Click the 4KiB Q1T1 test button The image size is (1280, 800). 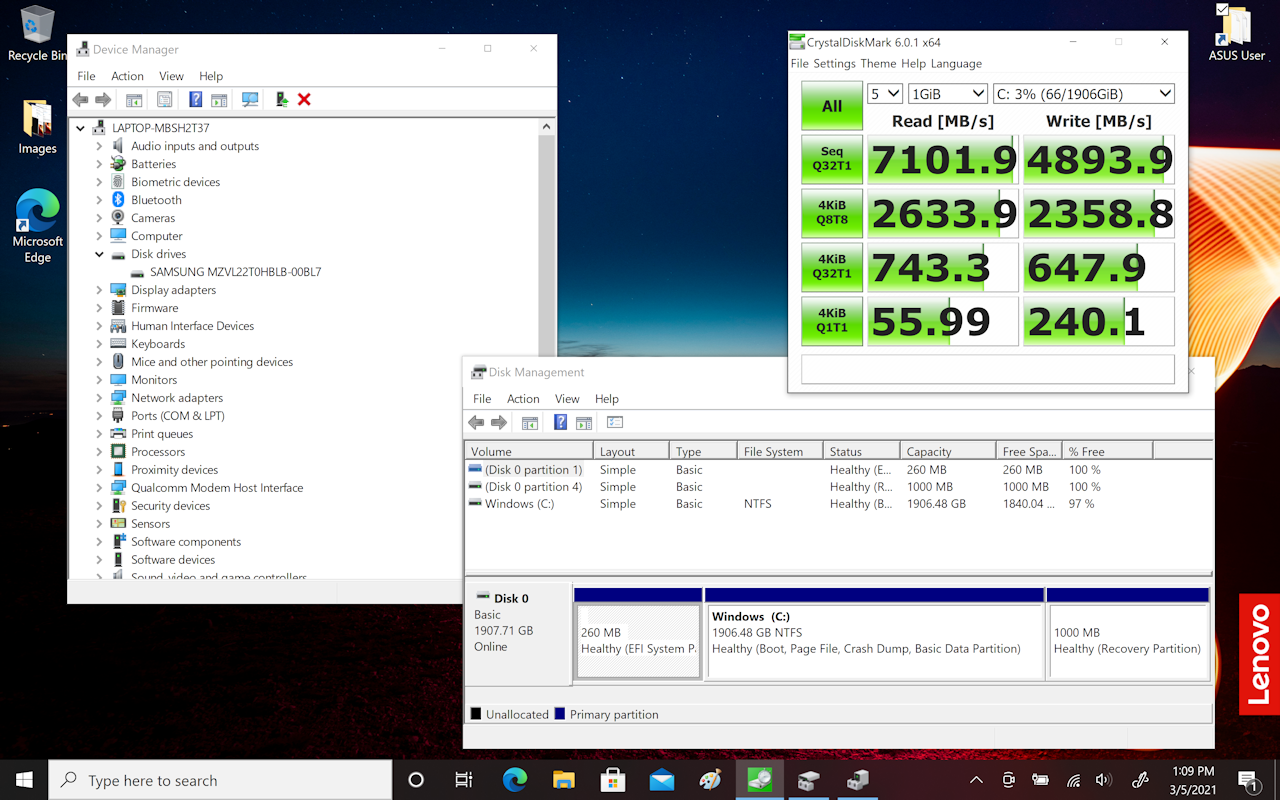(x=832, y=321)
